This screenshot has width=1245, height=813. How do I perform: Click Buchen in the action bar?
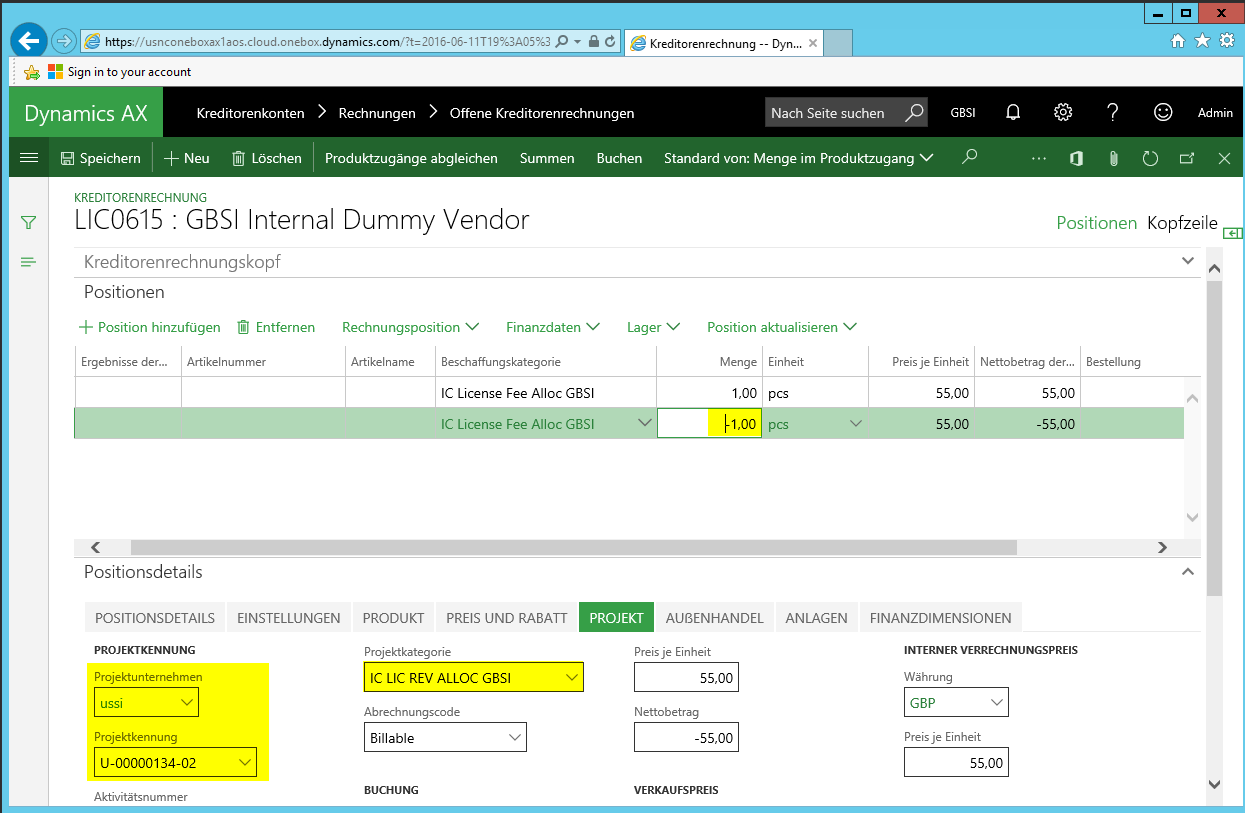point(619,158)
